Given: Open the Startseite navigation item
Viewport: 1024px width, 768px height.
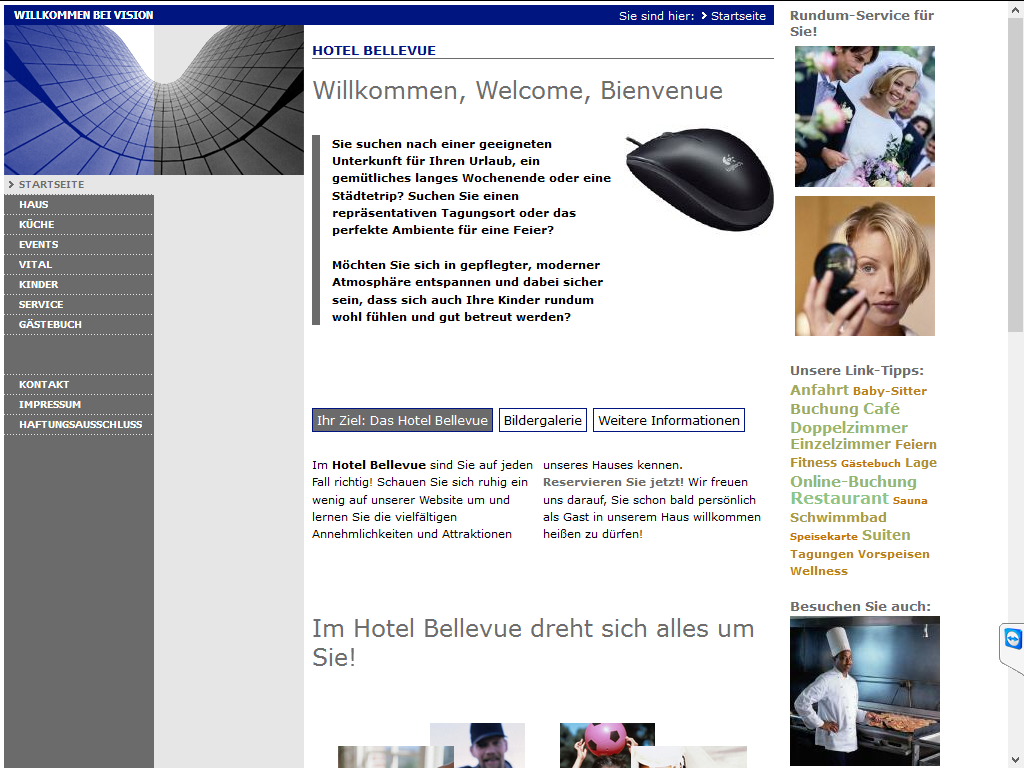Looking at the screenshot, I should click(51, 185).
